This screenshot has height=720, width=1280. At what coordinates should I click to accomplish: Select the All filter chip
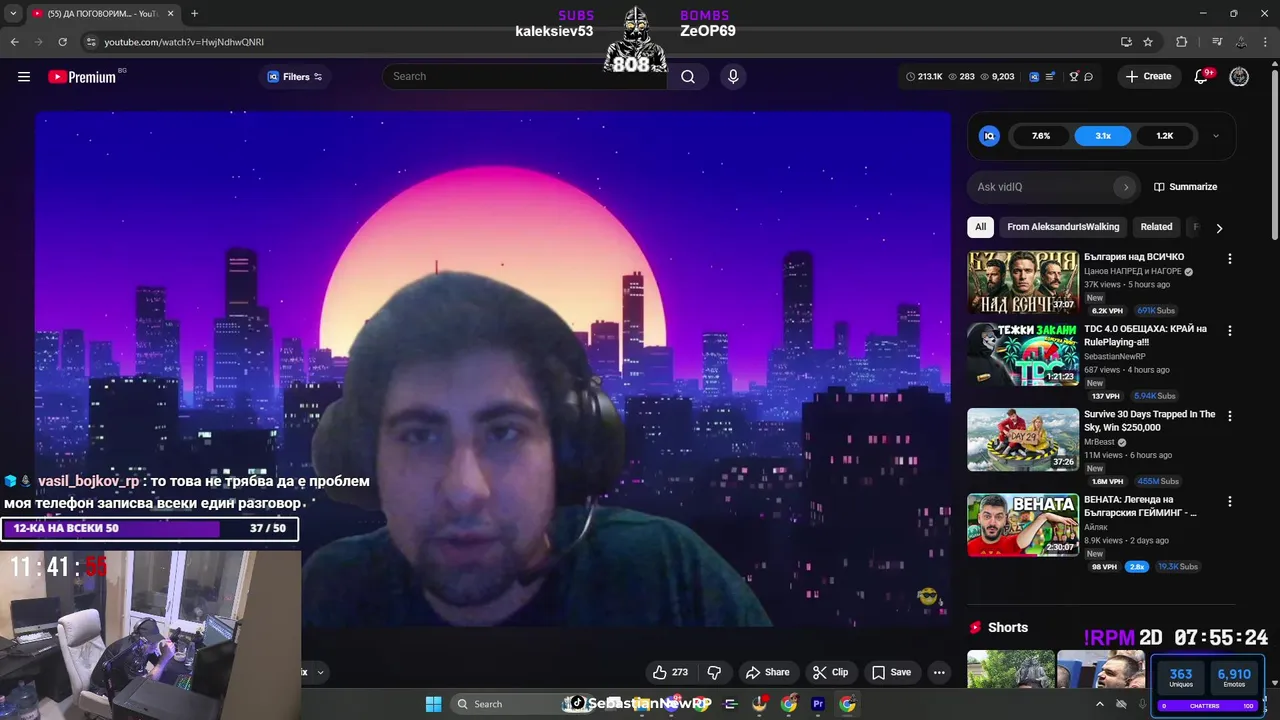coord(980,227)
